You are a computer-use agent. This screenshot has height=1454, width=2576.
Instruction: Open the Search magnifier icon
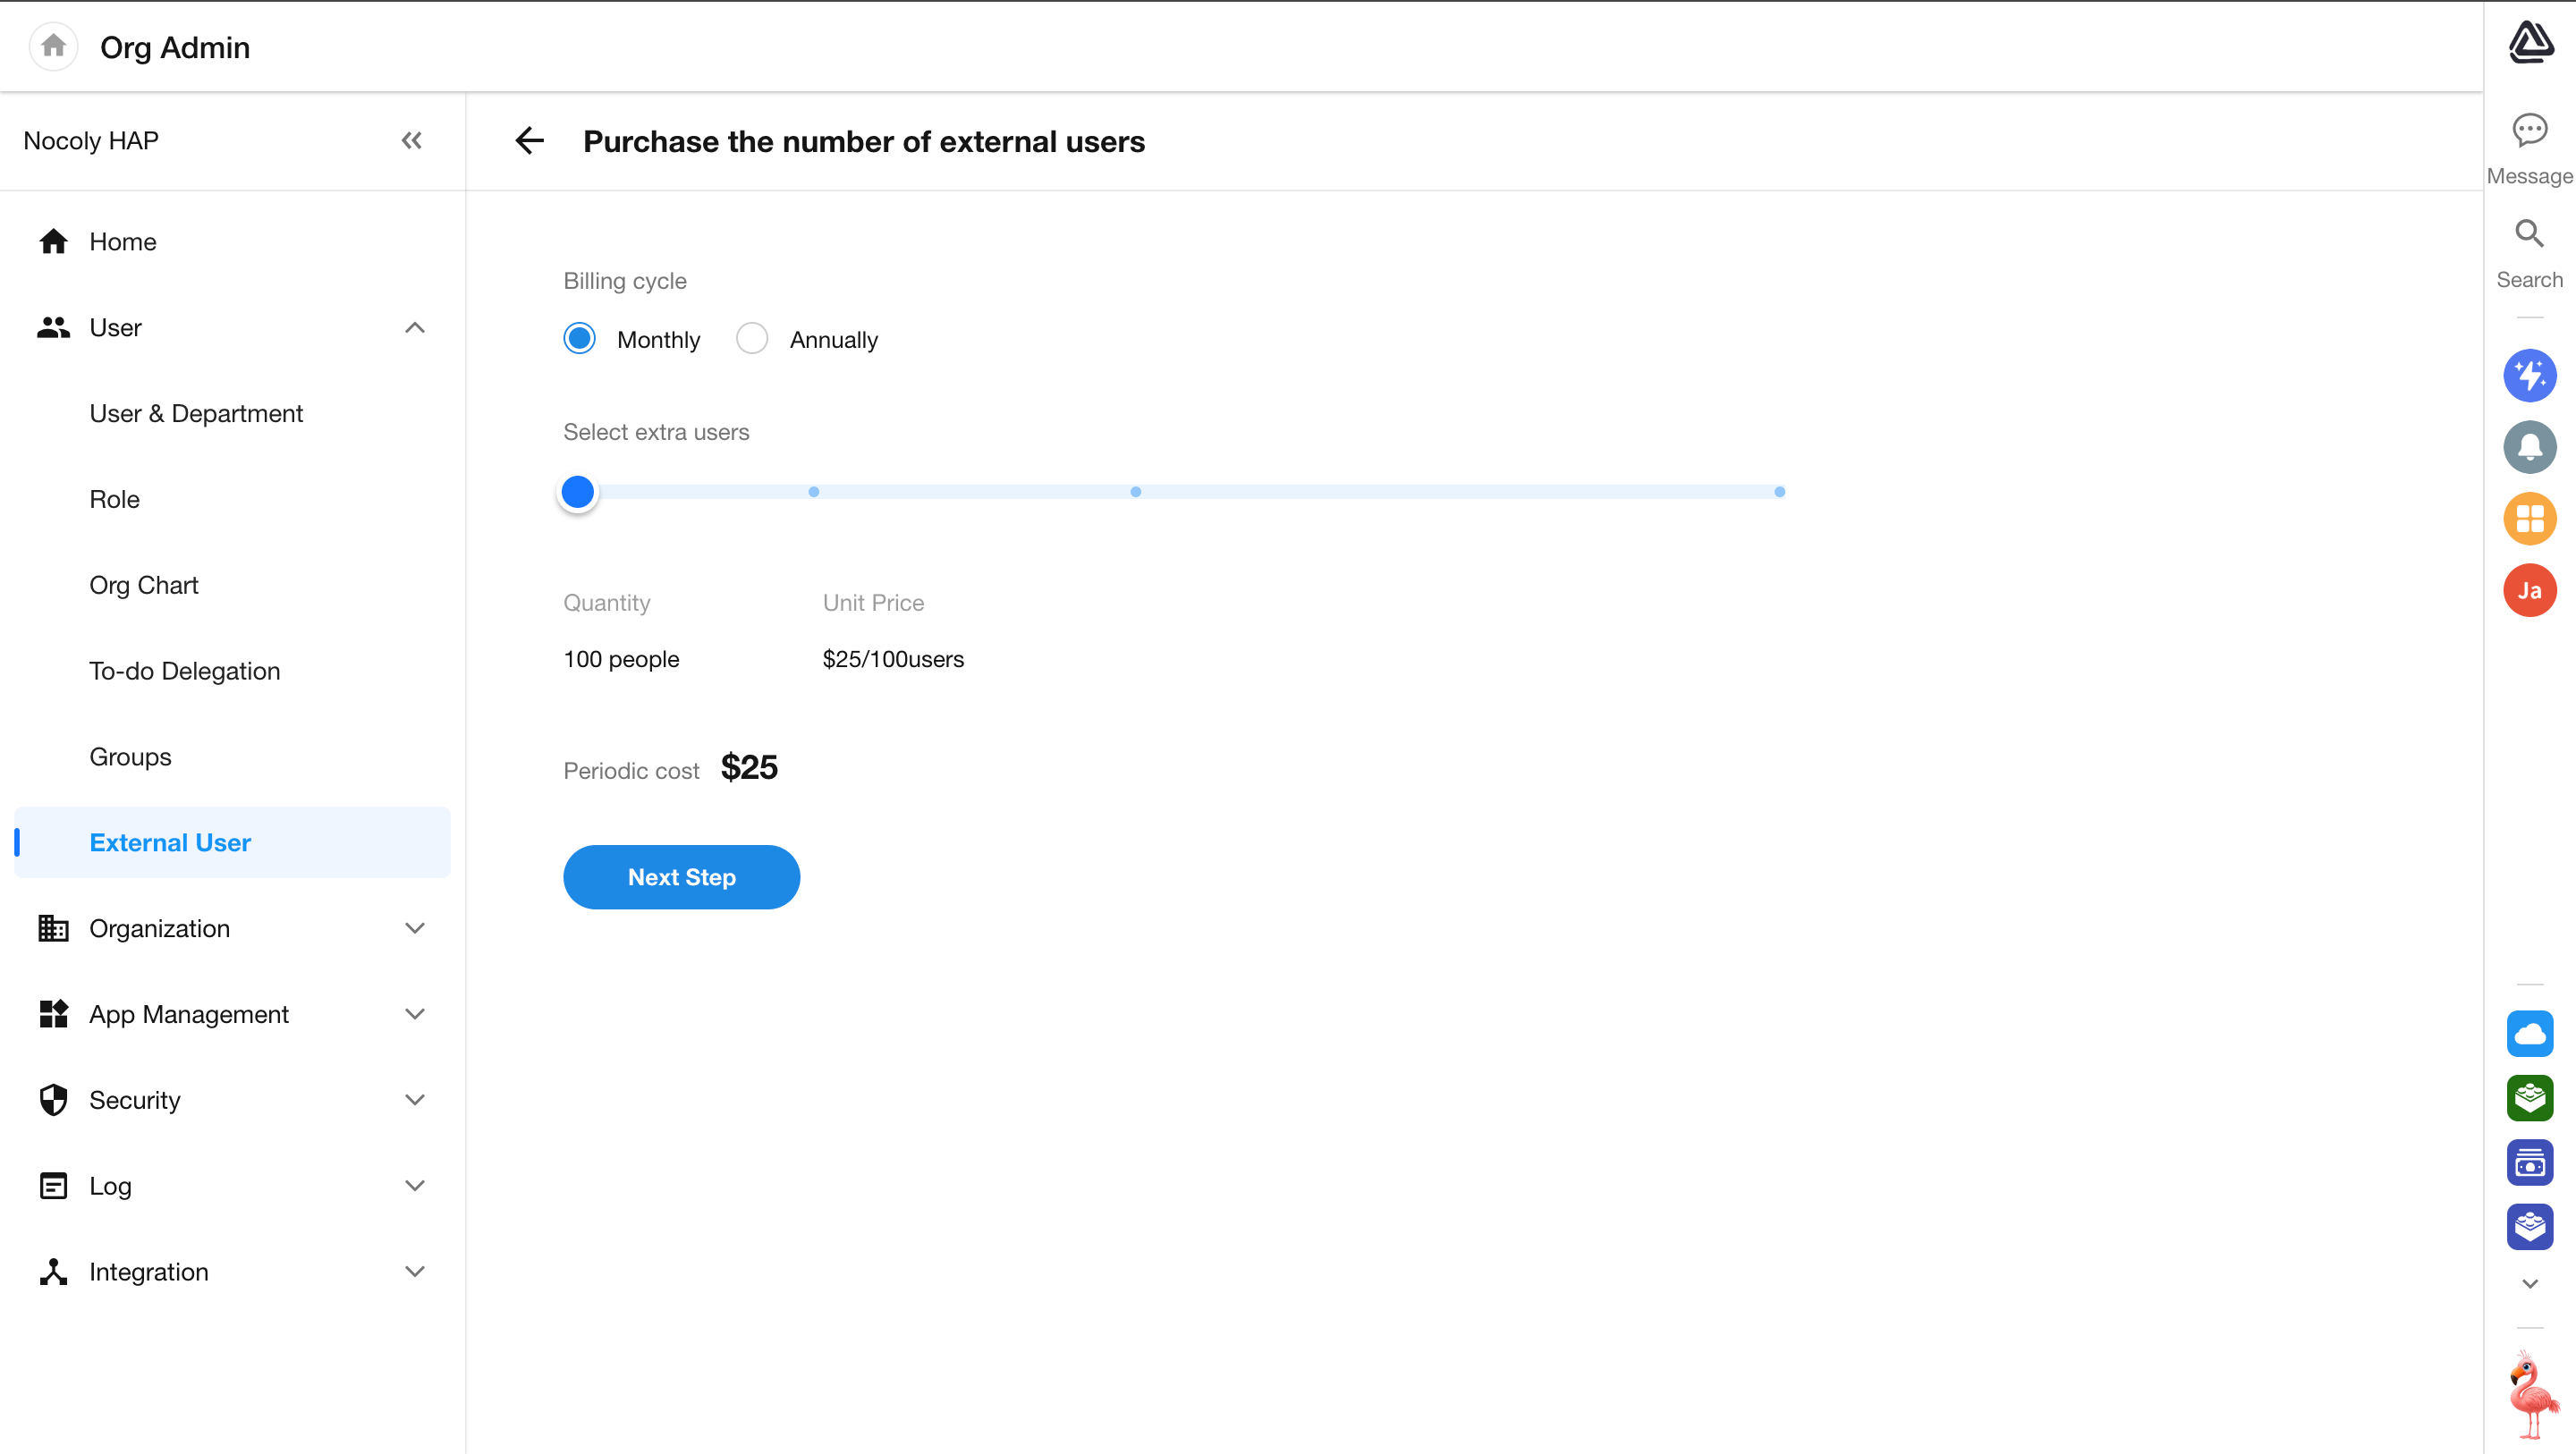2529,235
